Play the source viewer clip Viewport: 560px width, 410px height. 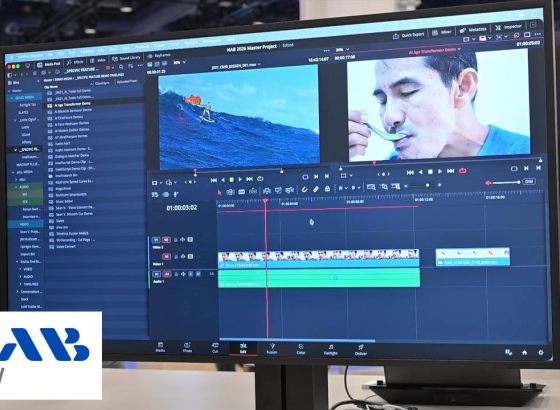click(x=240, y=179)
